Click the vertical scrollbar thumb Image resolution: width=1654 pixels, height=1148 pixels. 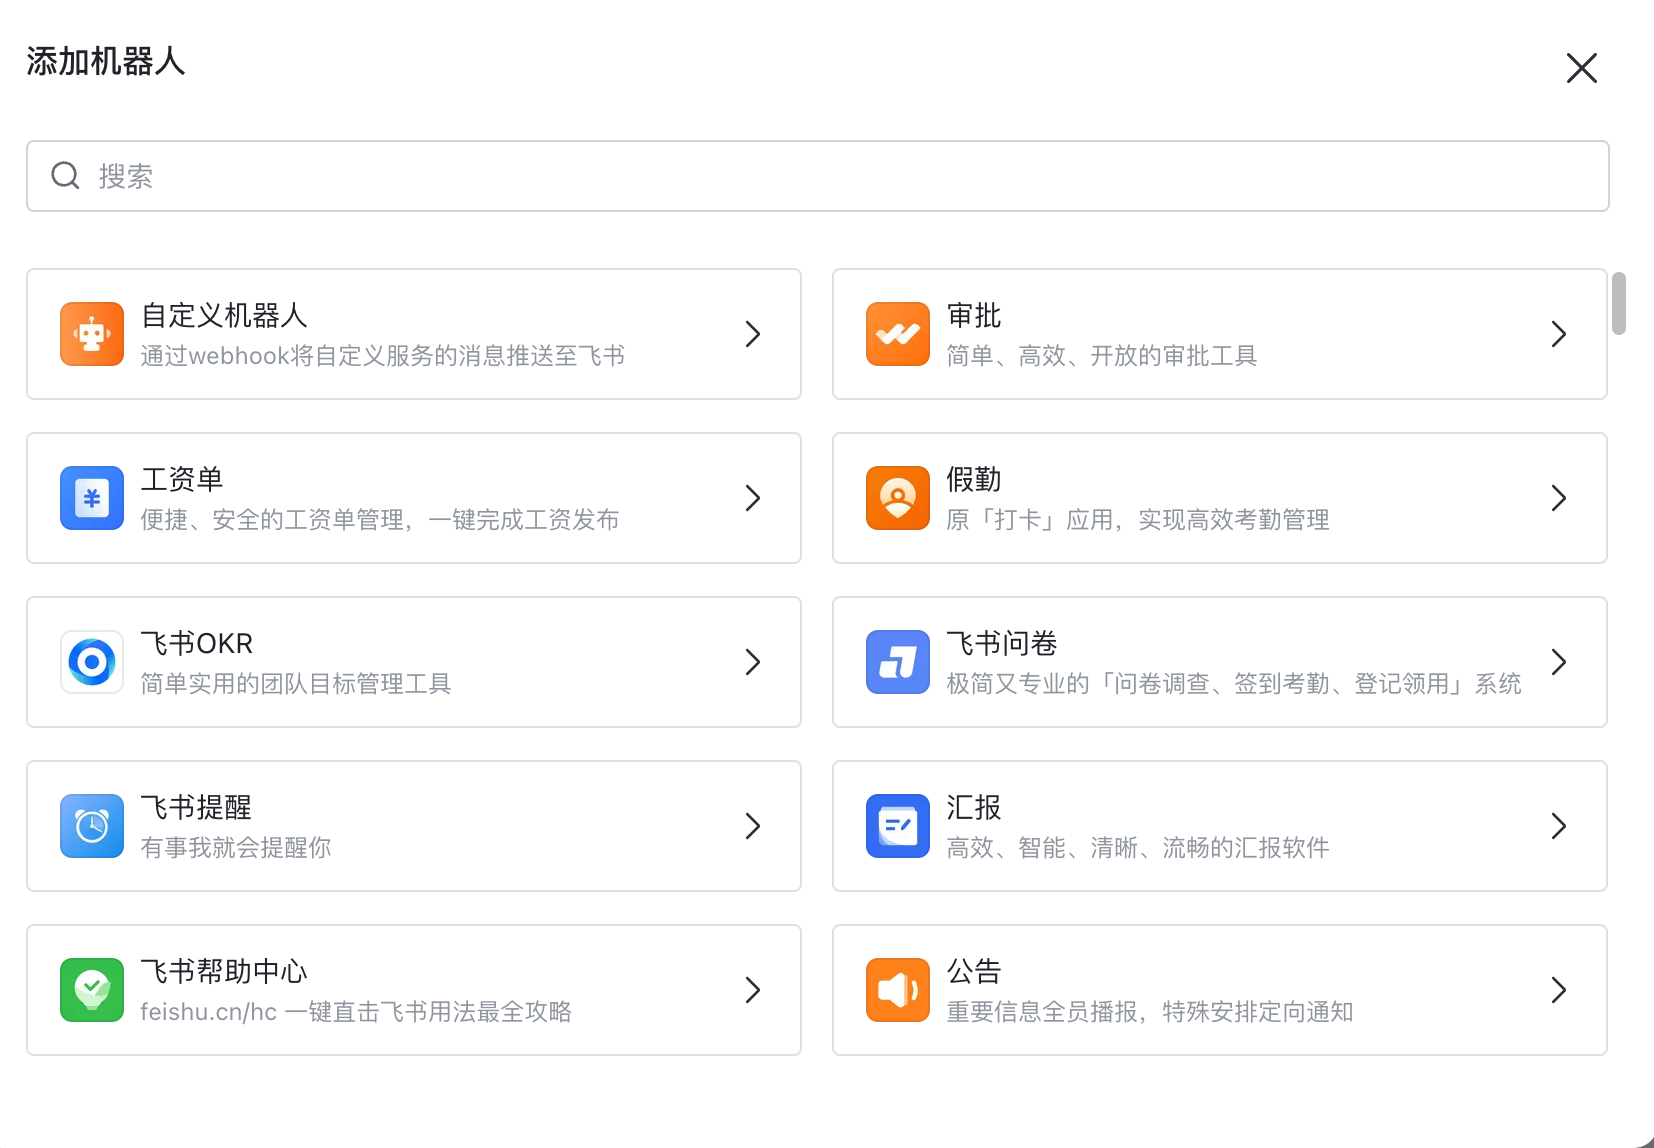pyautogui.click(x=1619, y=303)
